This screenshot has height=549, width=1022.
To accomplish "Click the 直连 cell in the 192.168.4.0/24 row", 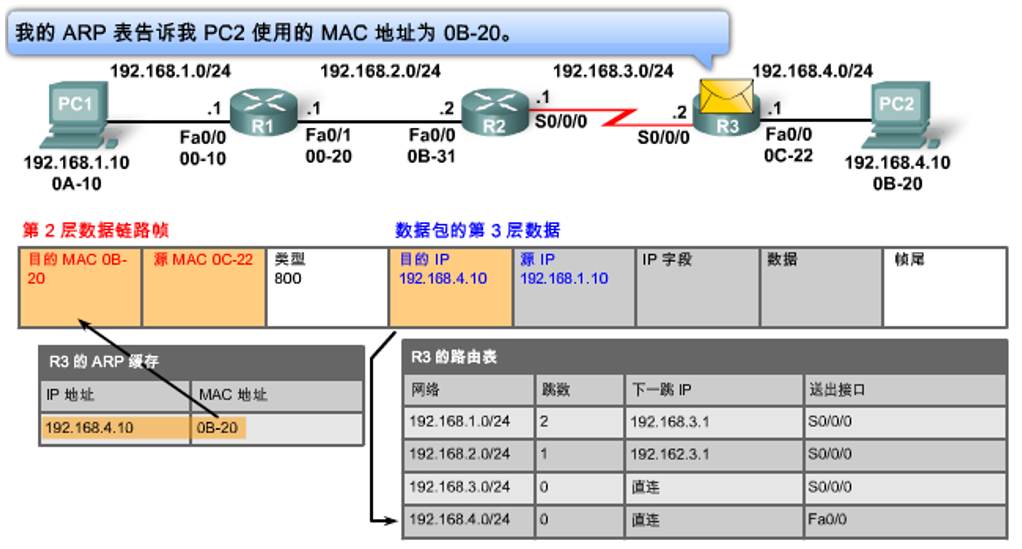I will (x=714, y=520).
